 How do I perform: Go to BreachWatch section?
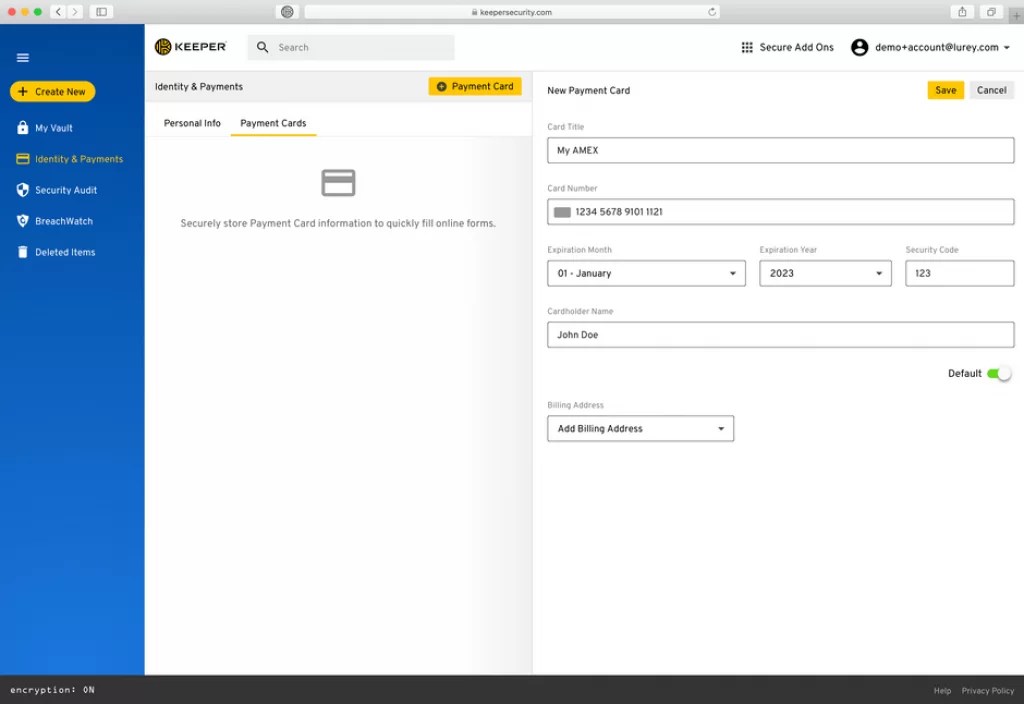pyautogui.click(x=64, y=221)
